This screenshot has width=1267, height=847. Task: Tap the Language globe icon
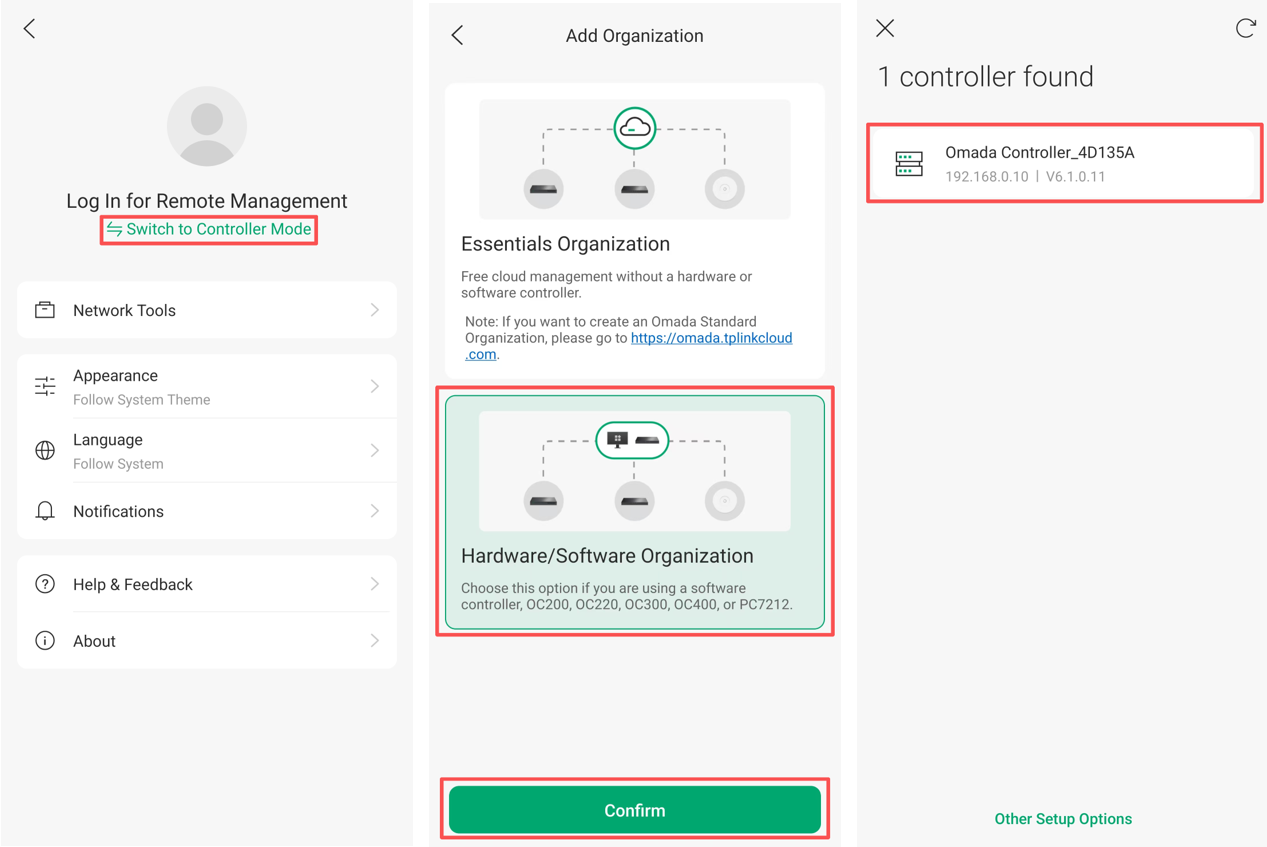[x=44, y=450]
